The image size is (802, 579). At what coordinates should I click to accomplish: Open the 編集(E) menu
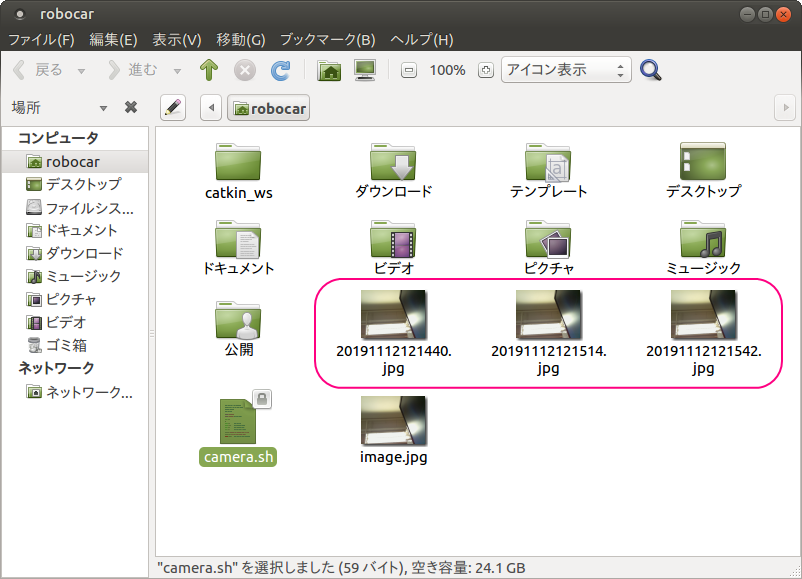114,39
